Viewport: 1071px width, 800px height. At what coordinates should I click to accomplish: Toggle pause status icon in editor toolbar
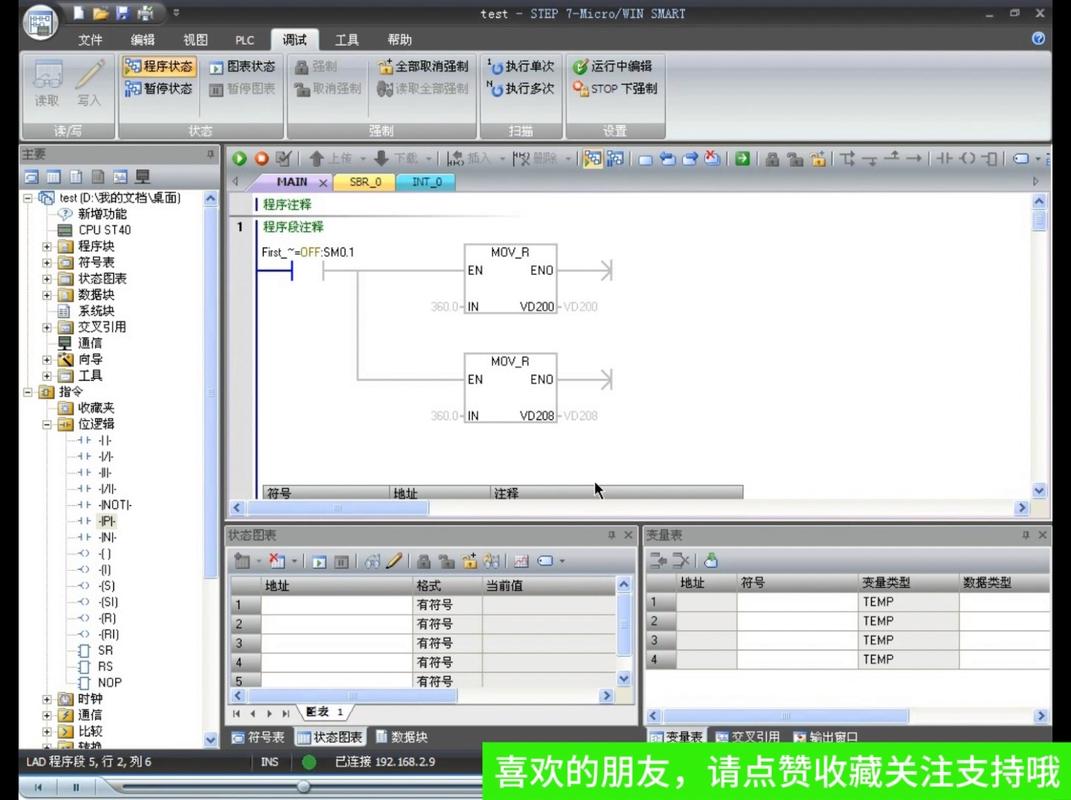point(615,158)
